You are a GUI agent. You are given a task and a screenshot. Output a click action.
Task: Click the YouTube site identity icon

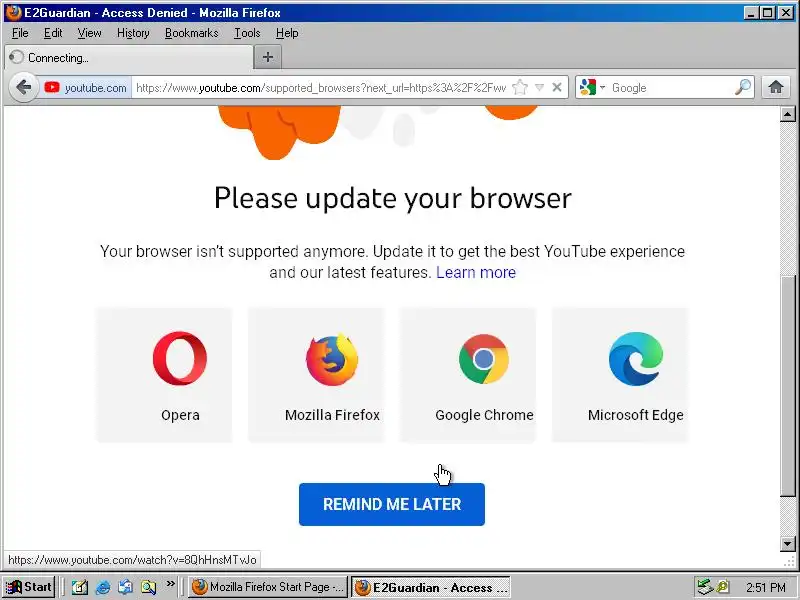[52, 87]
